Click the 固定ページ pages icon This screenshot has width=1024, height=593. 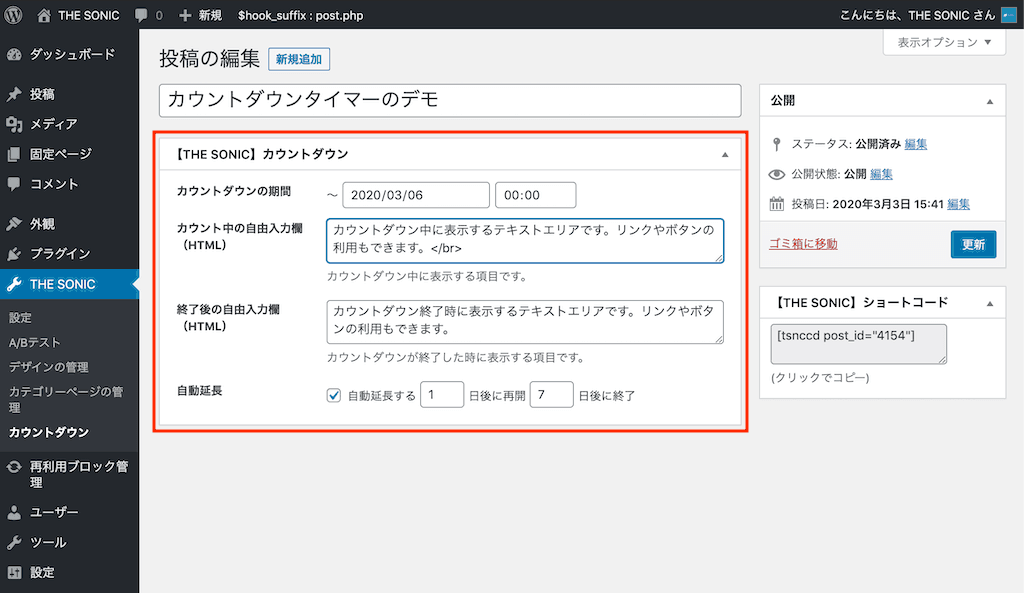point(14,154)
